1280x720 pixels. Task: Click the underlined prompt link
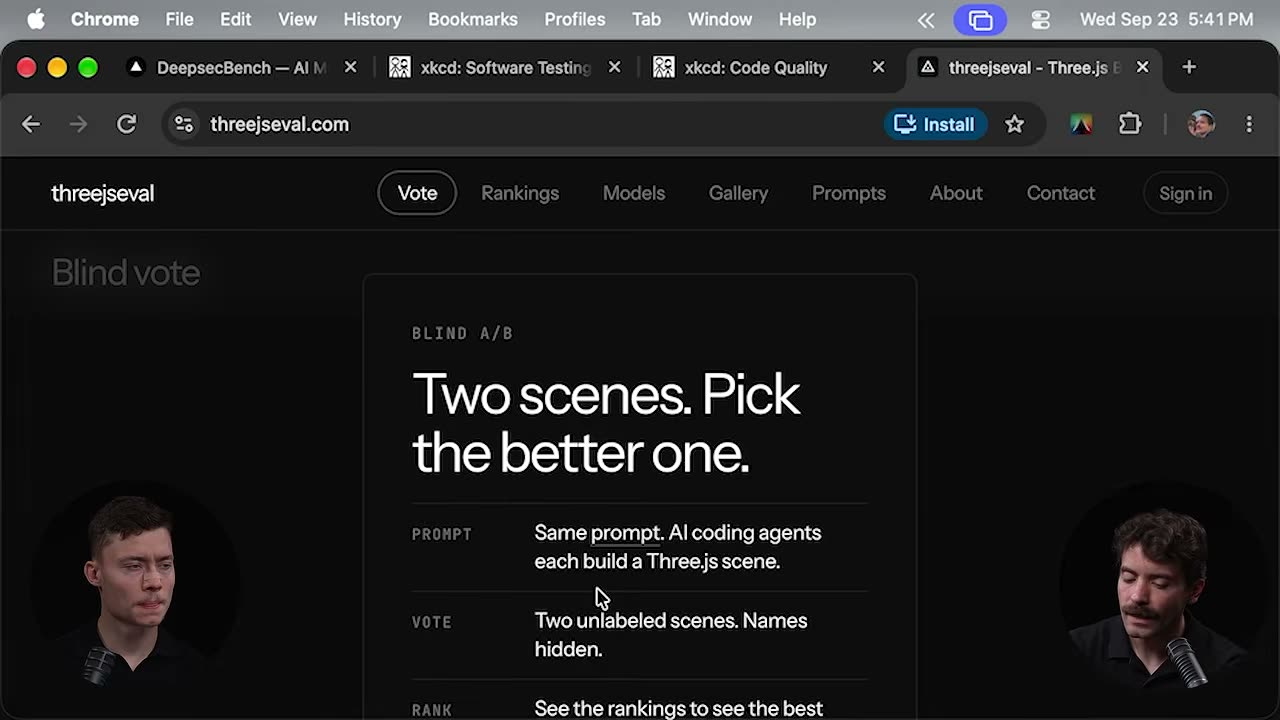click(626, 533)
